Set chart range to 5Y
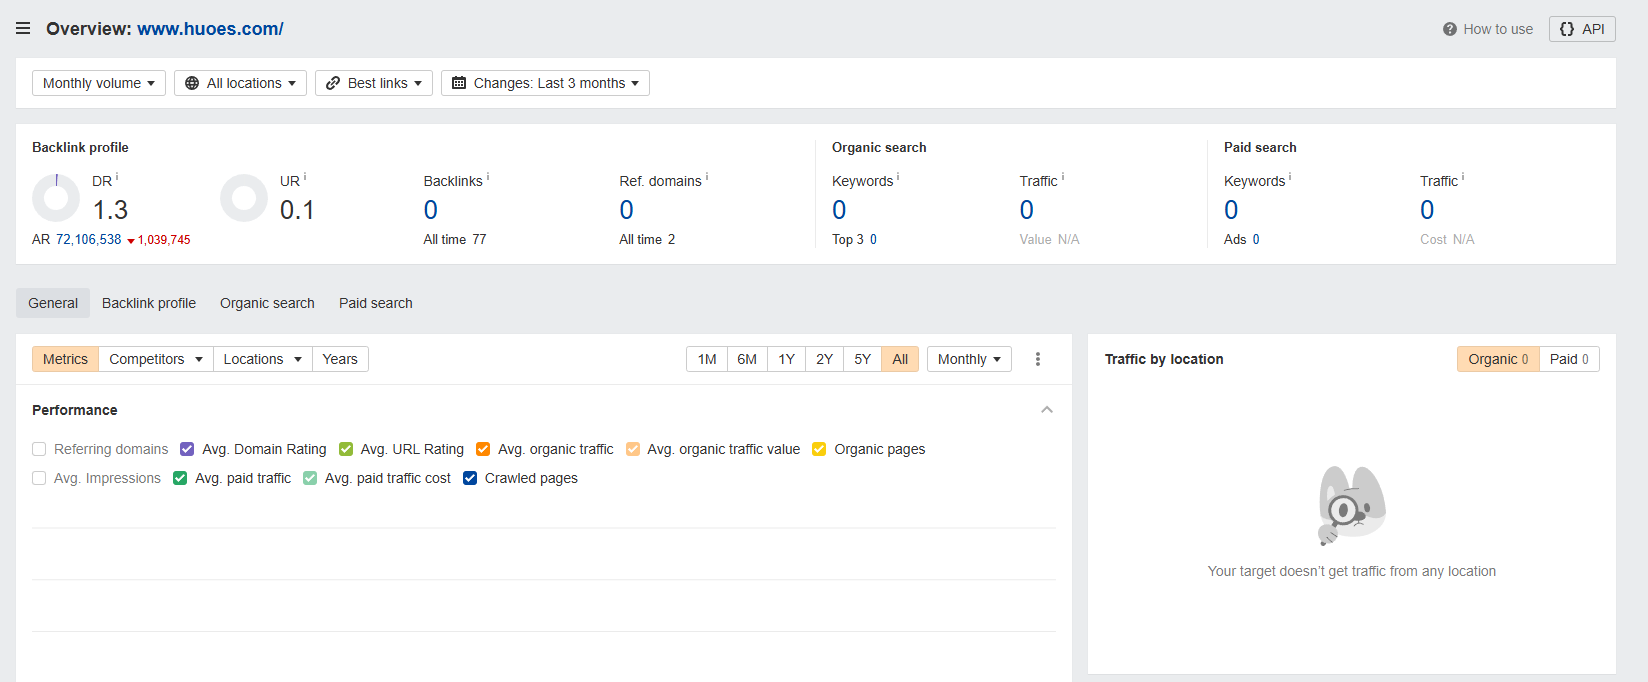This screenshot has height=682, width=1648. (x=862, y=359)
